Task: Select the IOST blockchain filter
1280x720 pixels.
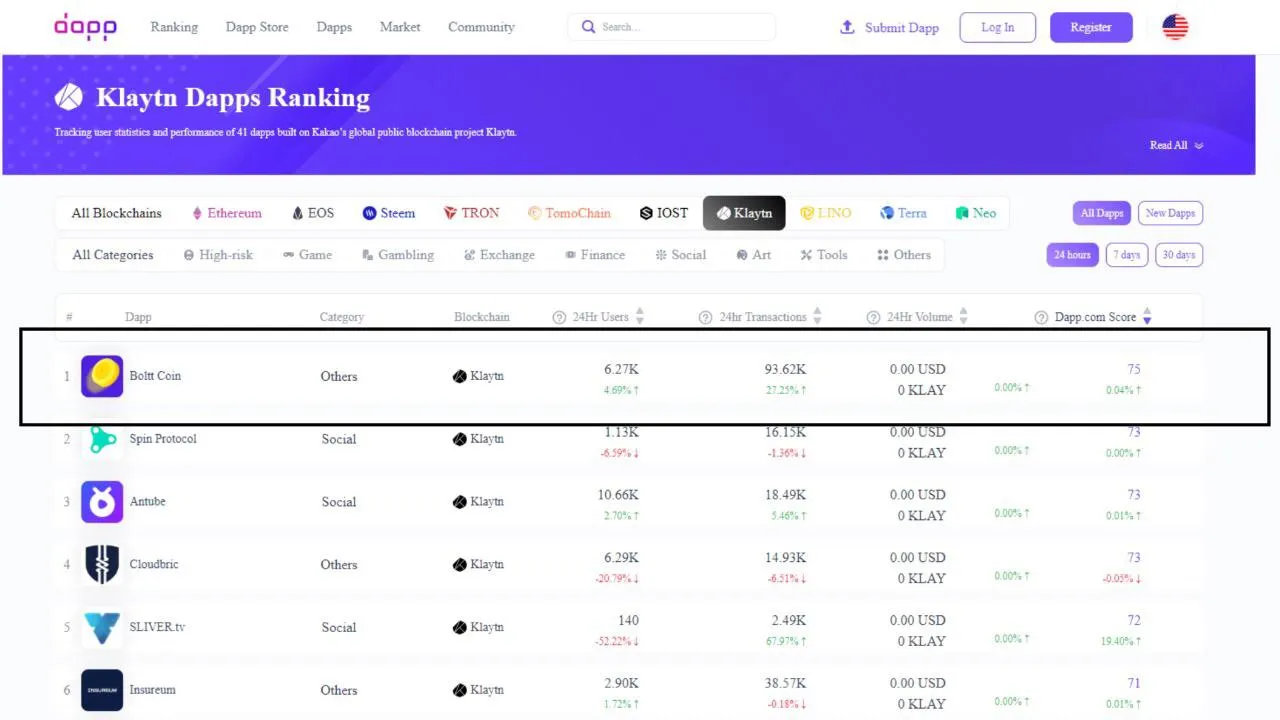Action: click(664, 213)
